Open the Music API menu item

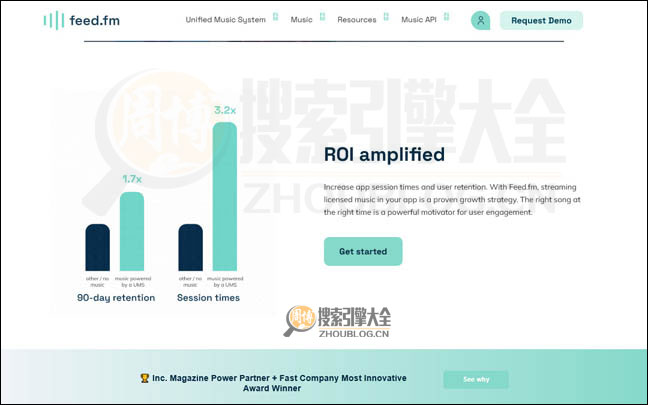419,20
